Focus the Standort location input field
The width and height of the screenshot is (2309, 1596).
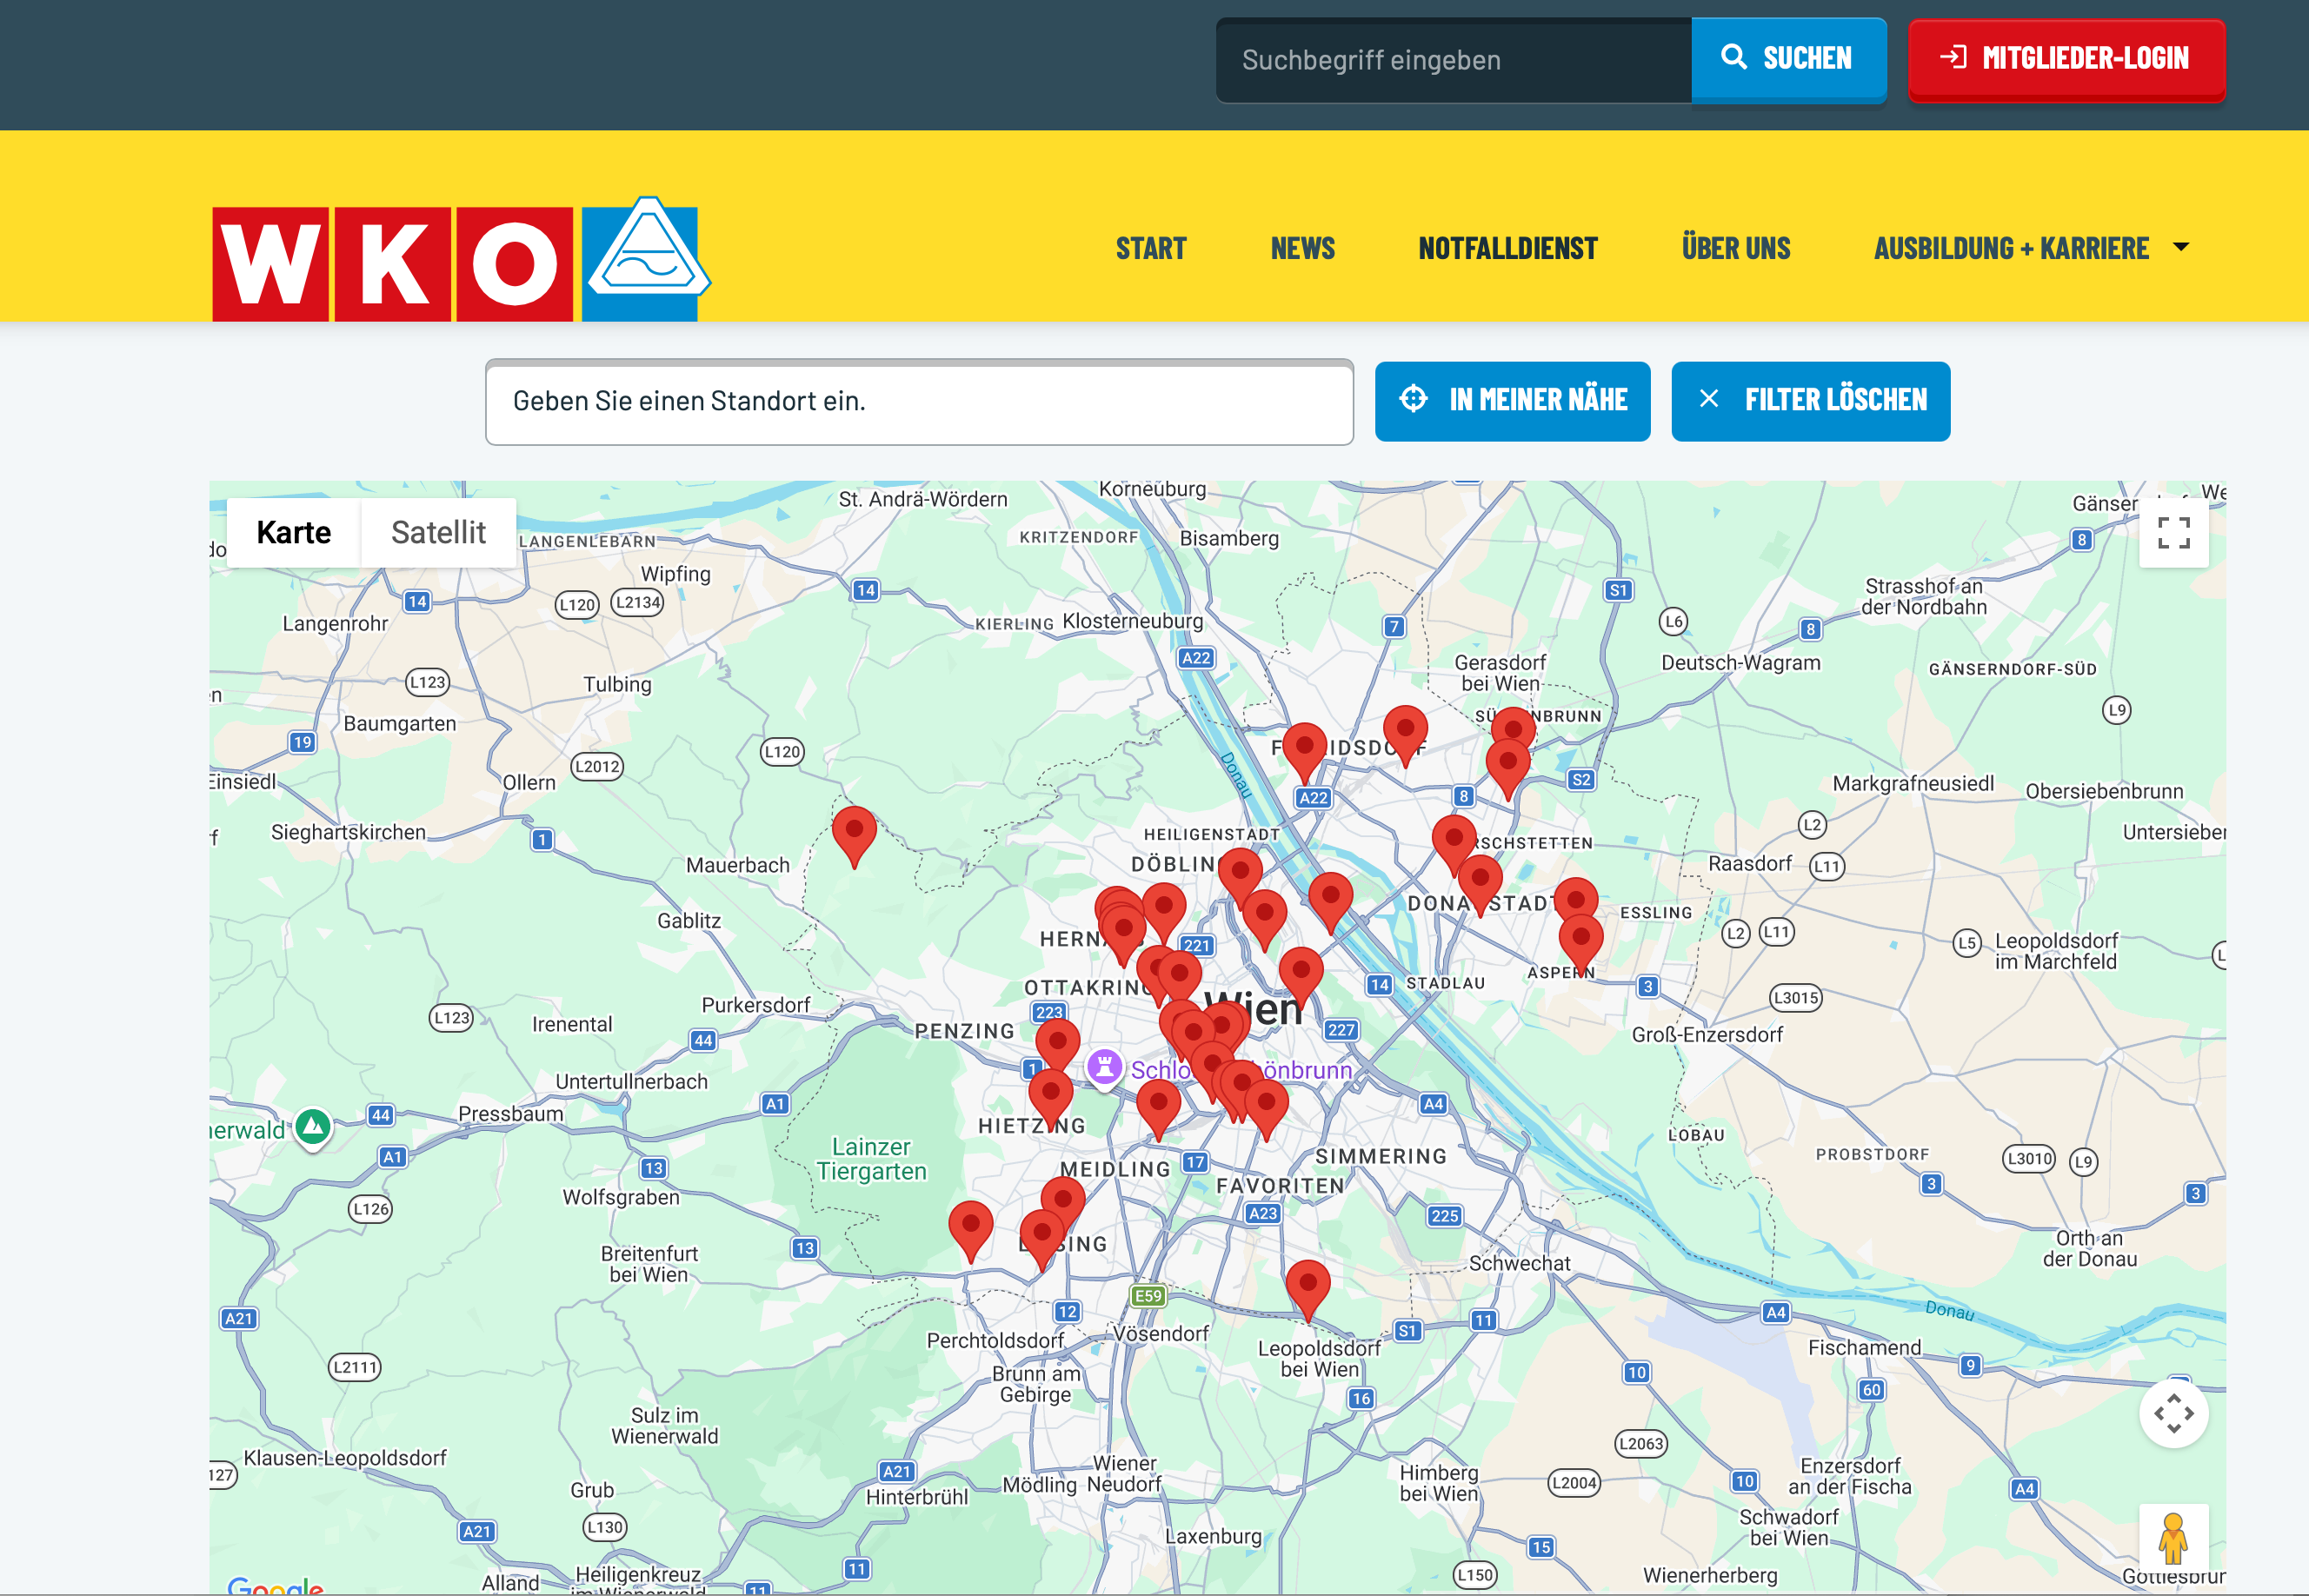[x=919, y=402]
